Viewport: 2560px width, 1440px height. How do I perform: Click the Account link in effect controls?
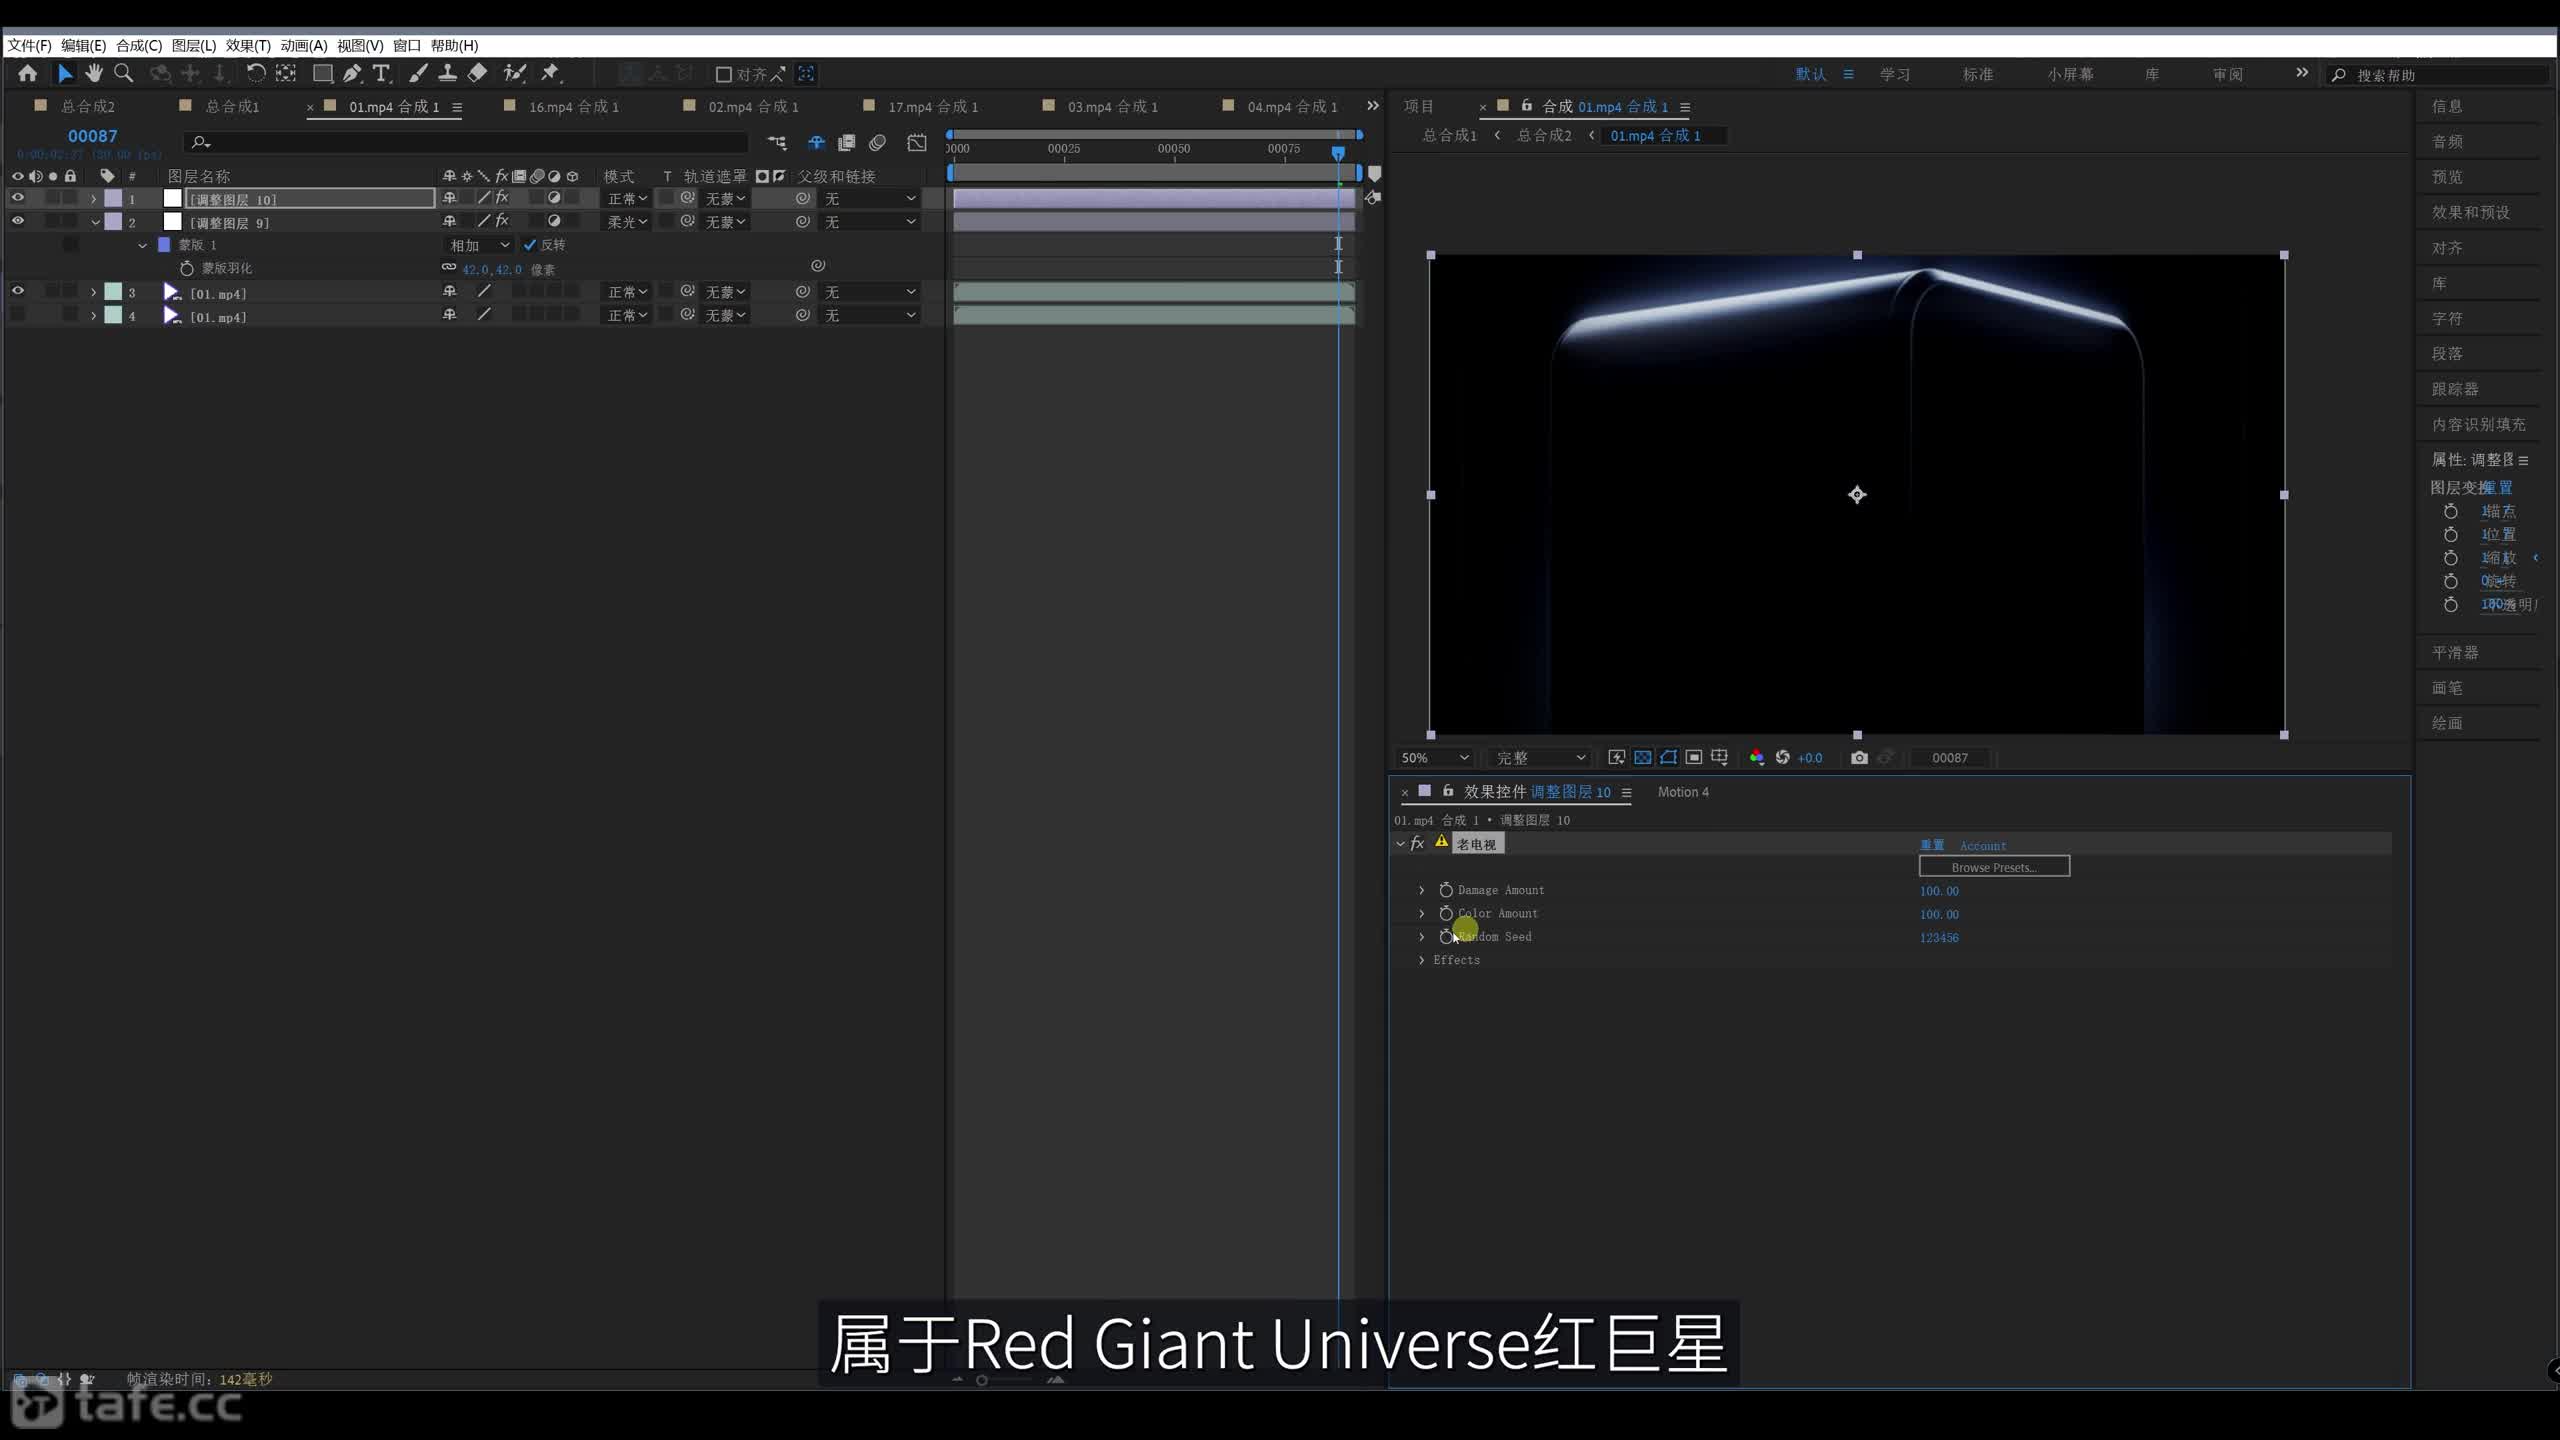1983,845
